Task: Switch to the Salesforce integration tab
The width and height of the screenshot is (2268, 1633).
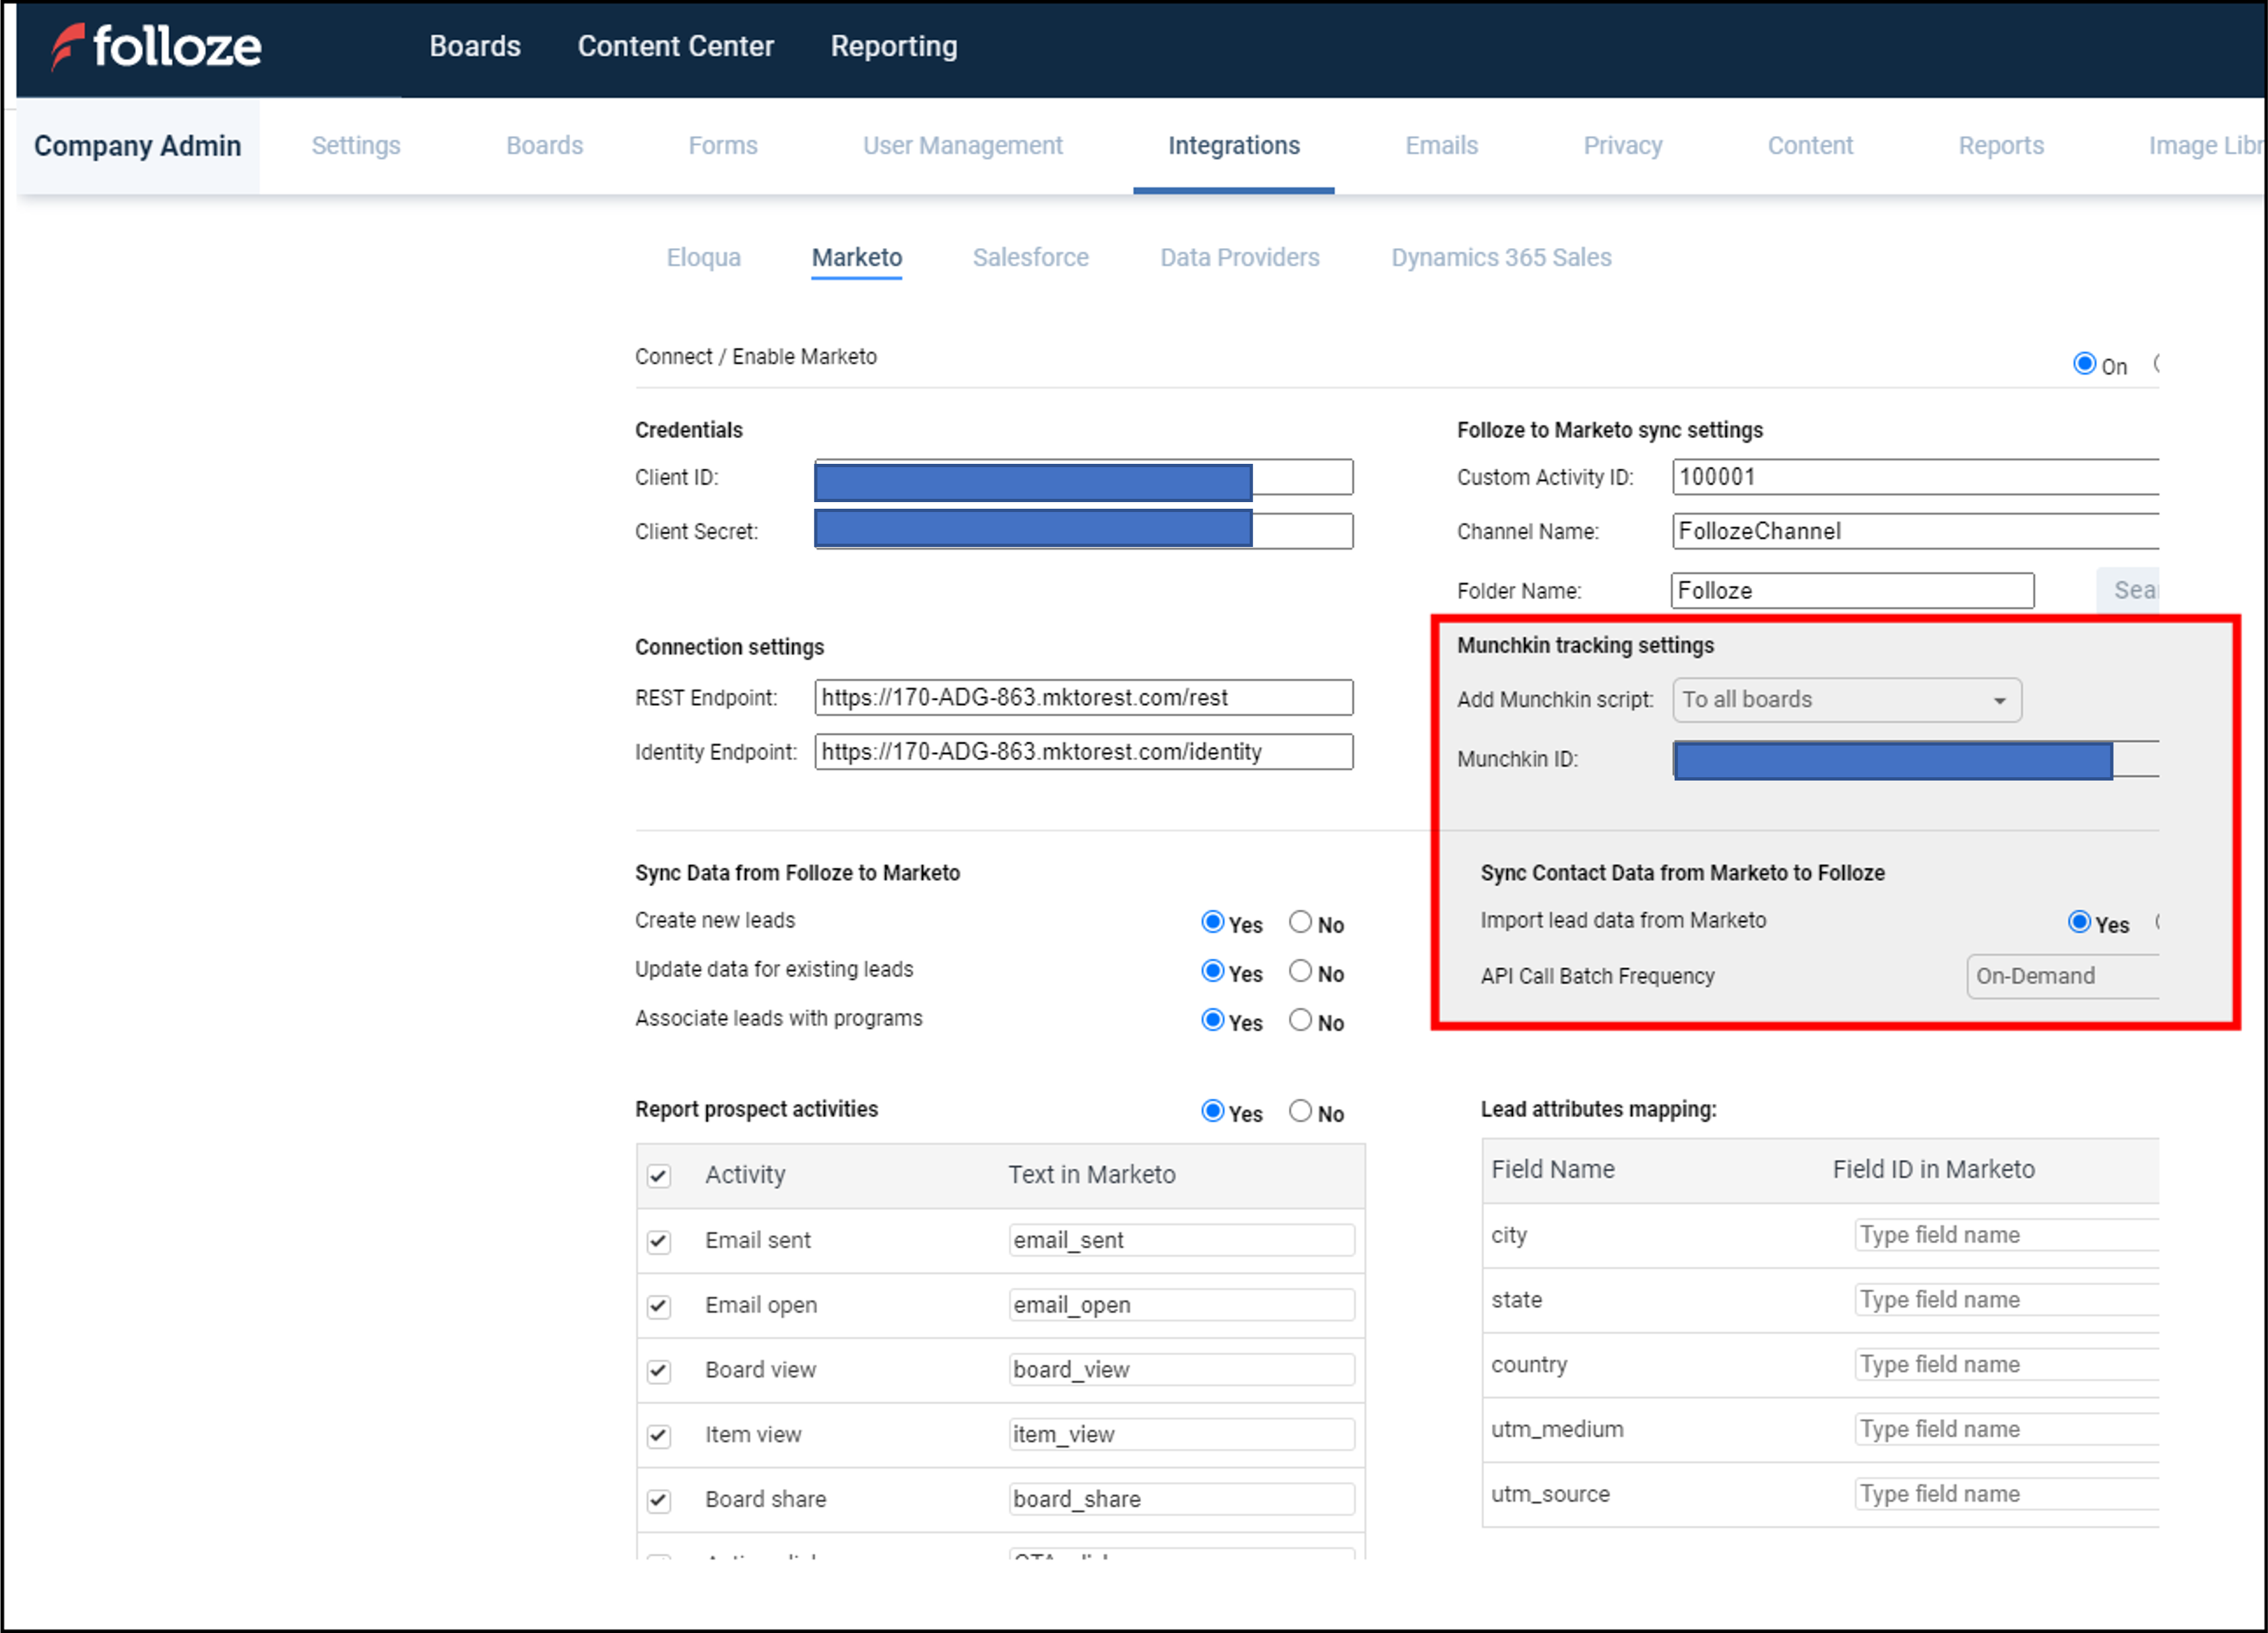Action: click(1031, 257)
